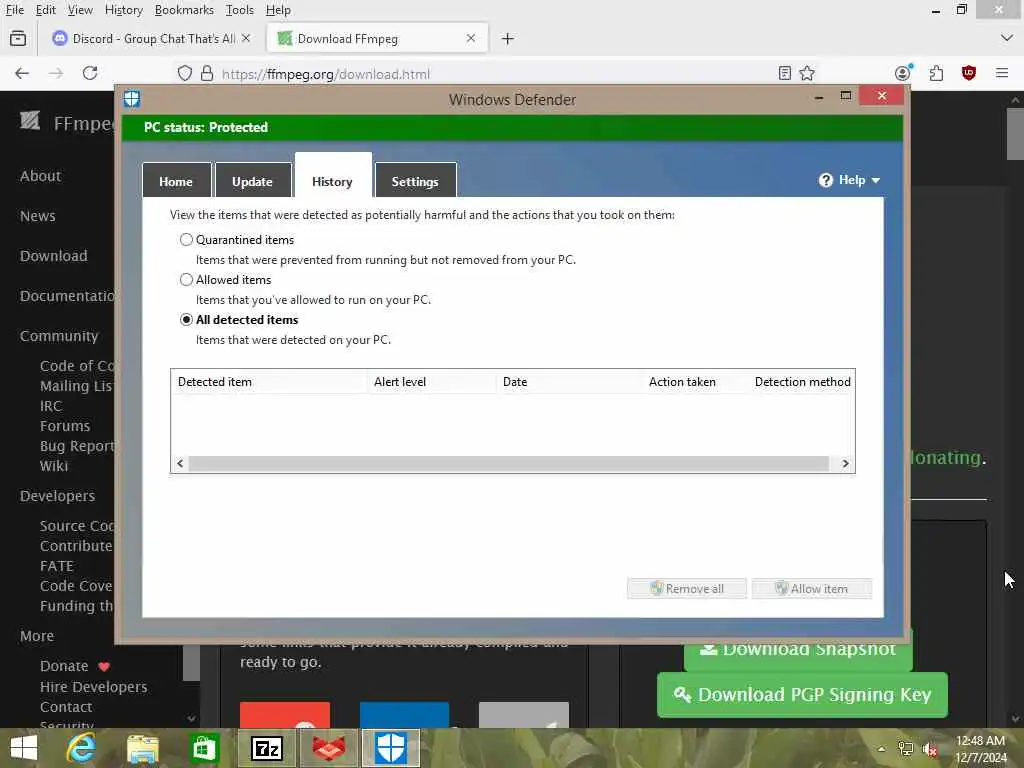Reload the FFmpeg download page
The width and height of the screenshot is (1024, 768).
pos(90,73)
